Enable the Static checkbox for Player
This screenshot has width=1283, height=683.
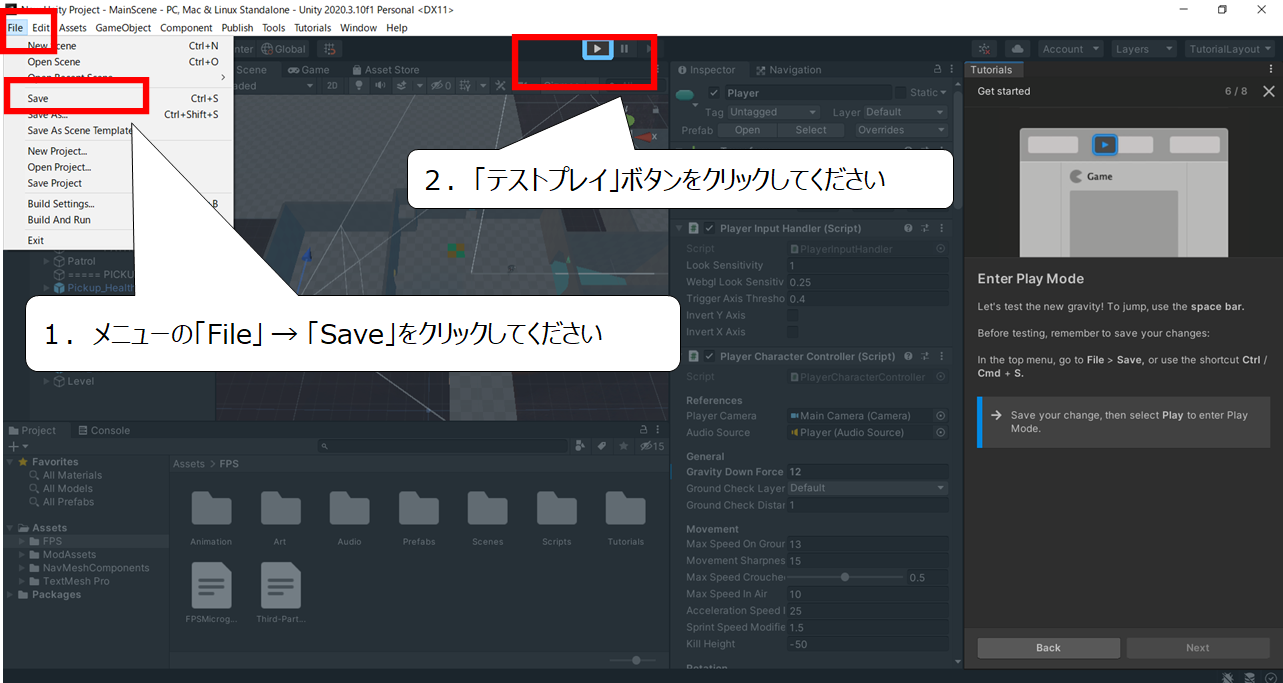[899, 93]
